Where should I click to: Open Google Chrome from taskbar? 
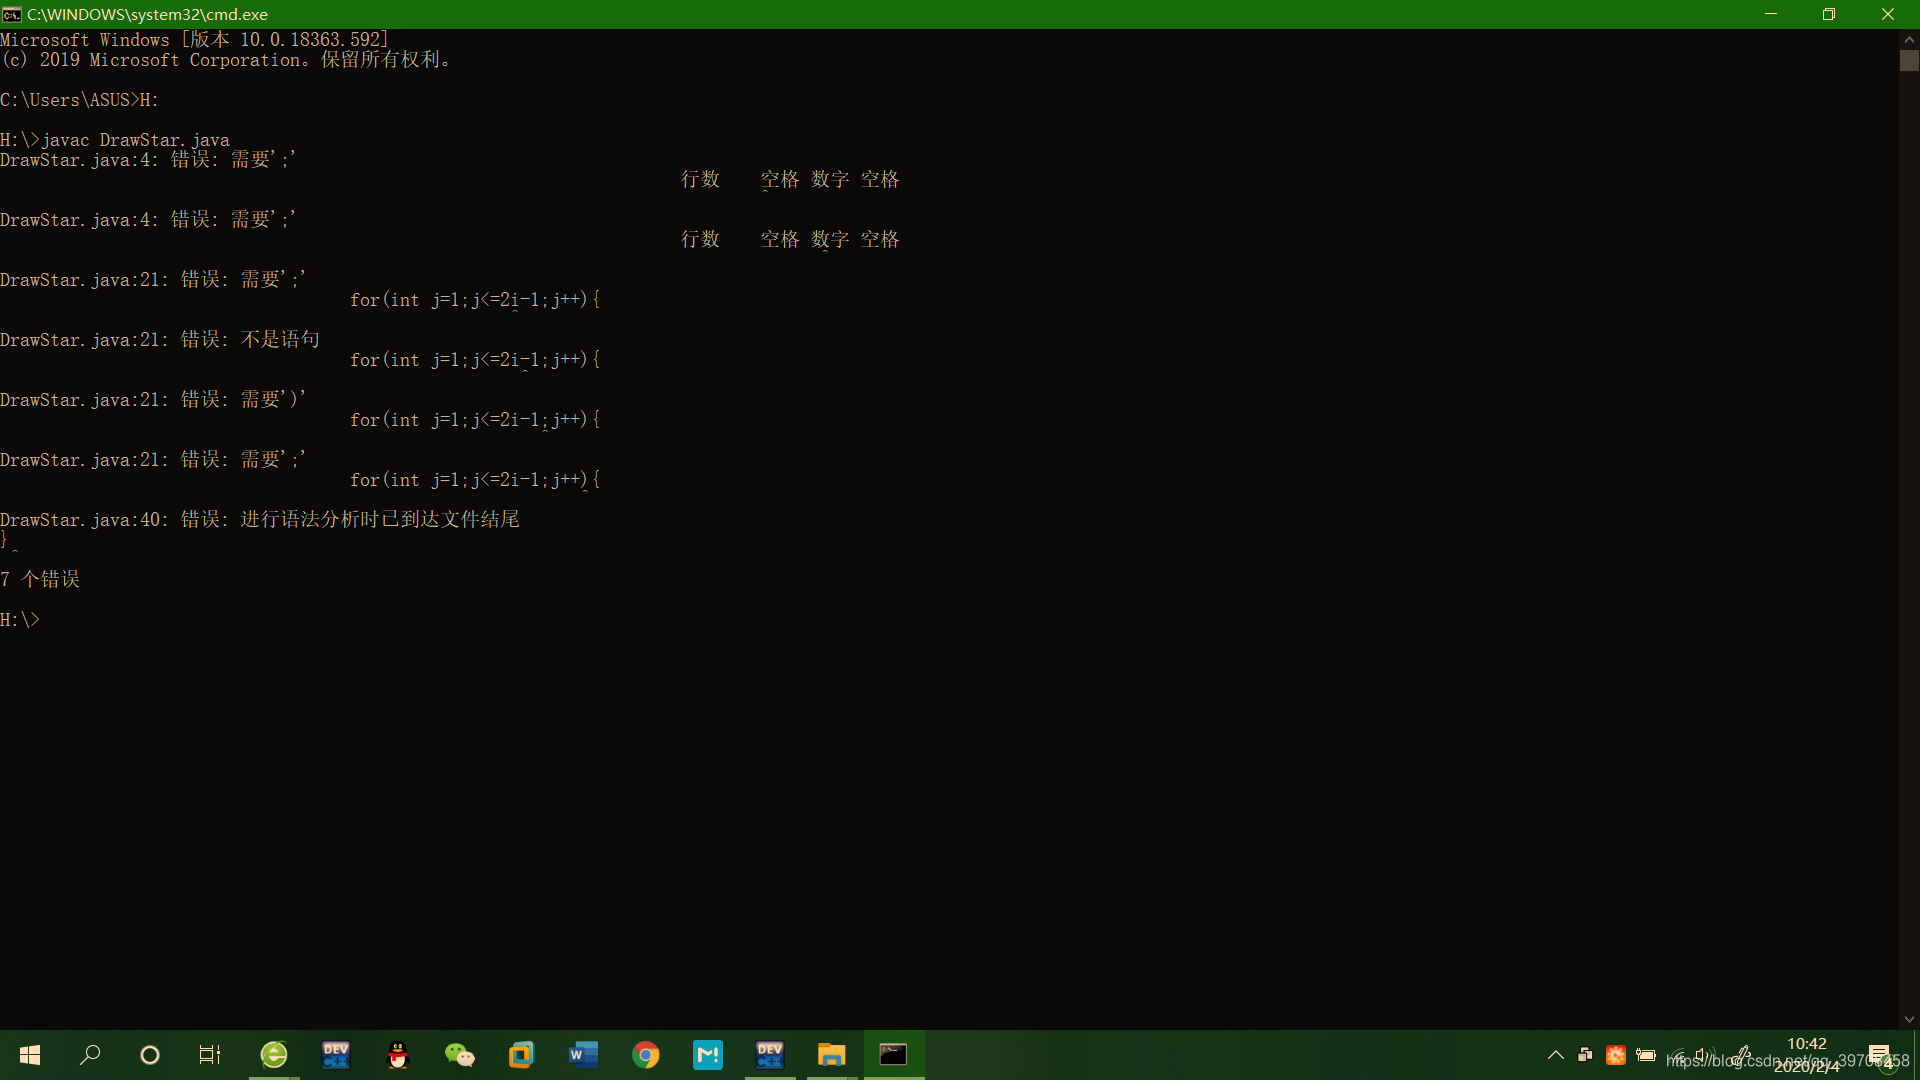pos(646,1055)
